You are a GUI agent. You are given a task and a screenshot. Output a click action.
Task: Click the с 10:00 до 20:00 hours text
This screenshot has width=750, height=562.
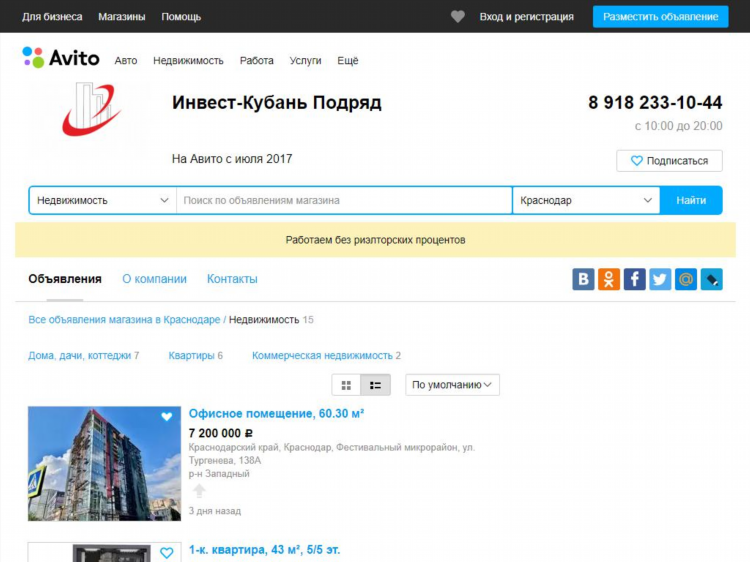[x=678, y=126]
